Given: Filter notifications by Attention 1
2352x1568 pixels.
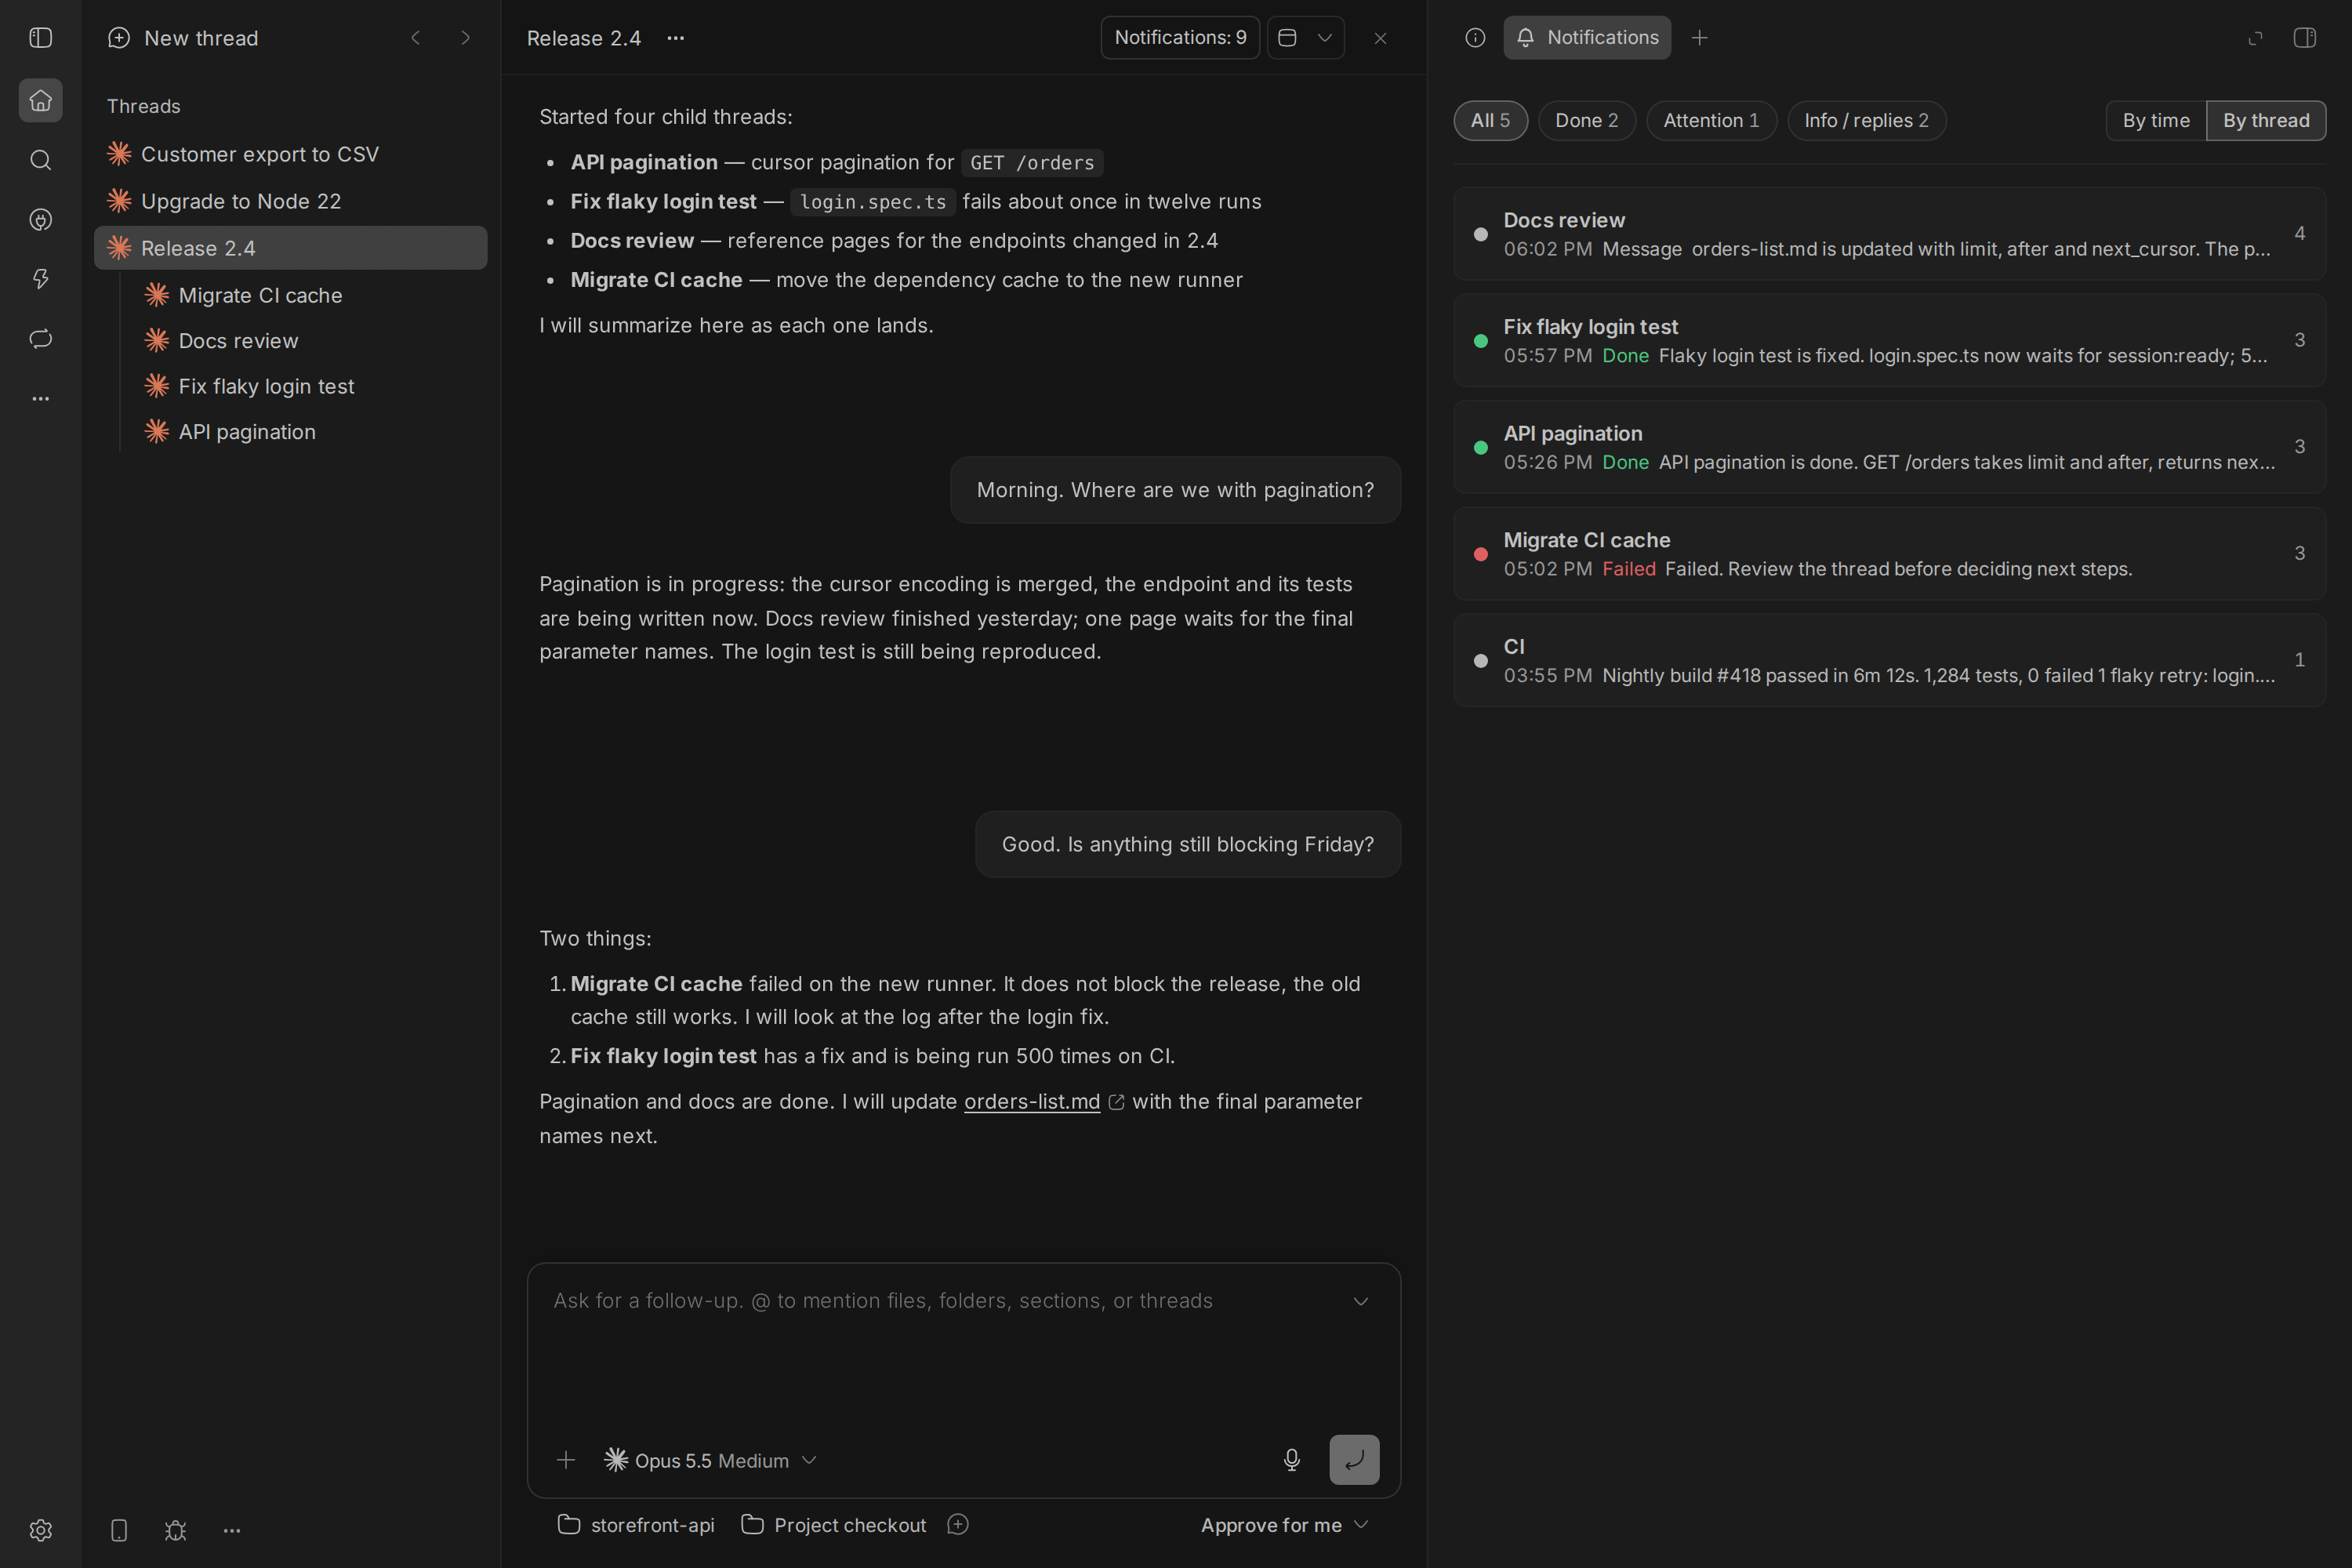Looking at the screenshot, I should click(x=1711, y=121).
